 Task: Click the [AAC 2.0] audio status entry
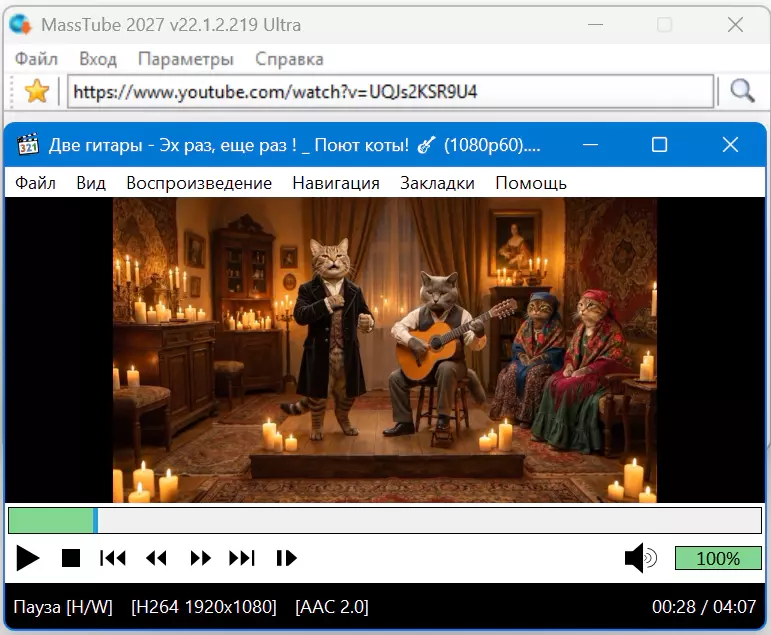[332, 607]
